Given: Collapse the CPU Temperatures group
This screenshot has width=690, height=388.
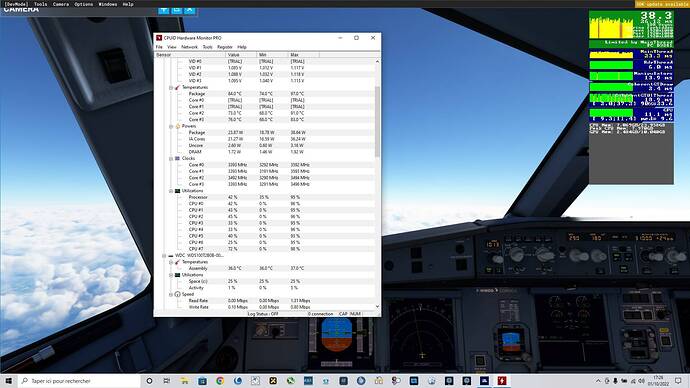Looking at the screenshot, I should point(171,88).
